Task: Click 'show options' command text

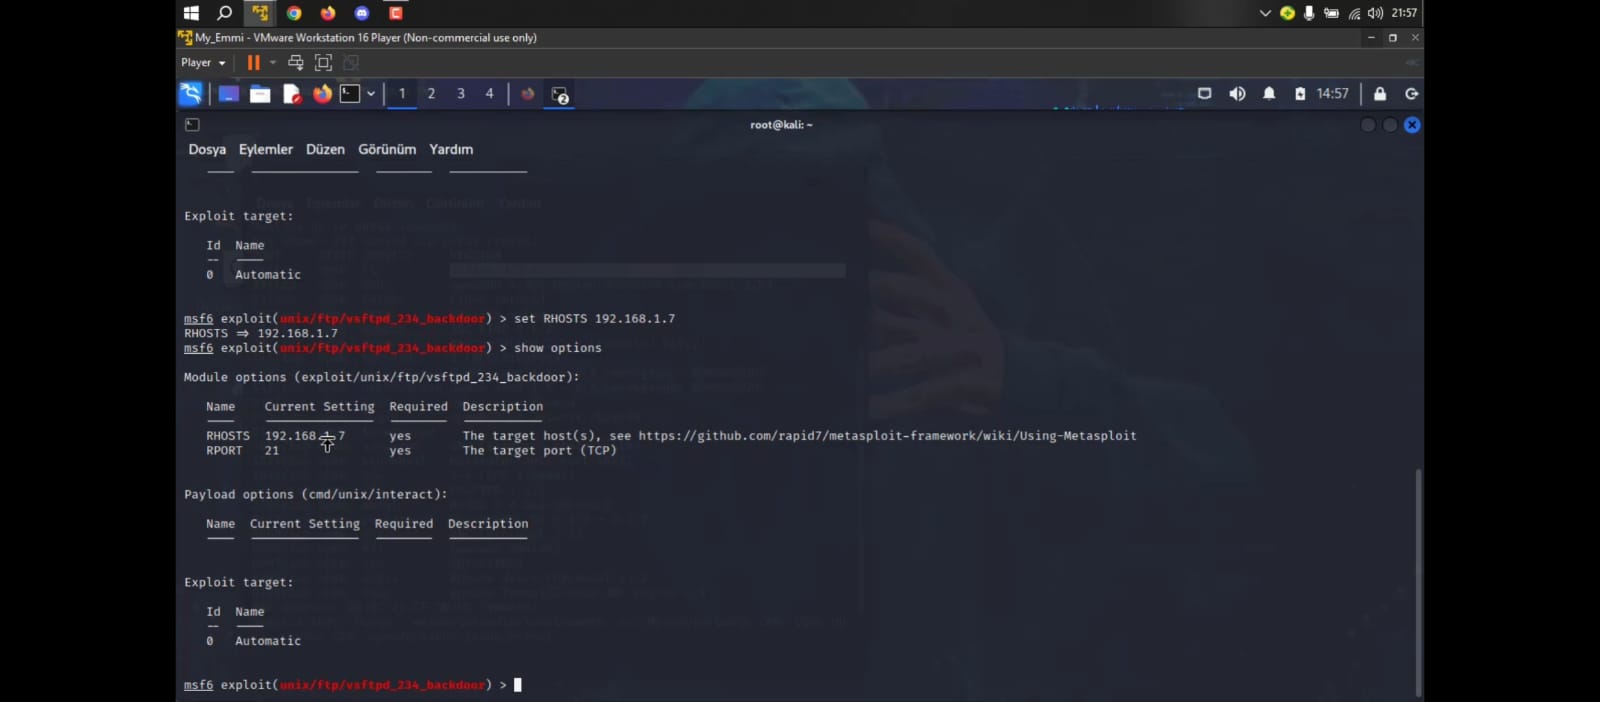Action: (x=558, y=348)
